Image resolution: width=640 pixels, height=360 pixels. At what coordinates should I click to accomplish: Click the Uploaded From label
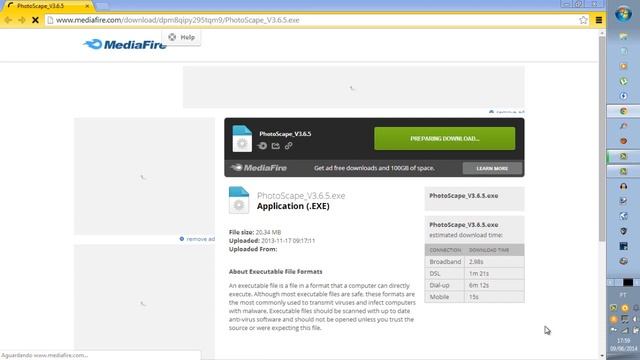pyautogui.click(x=253, y=249)
